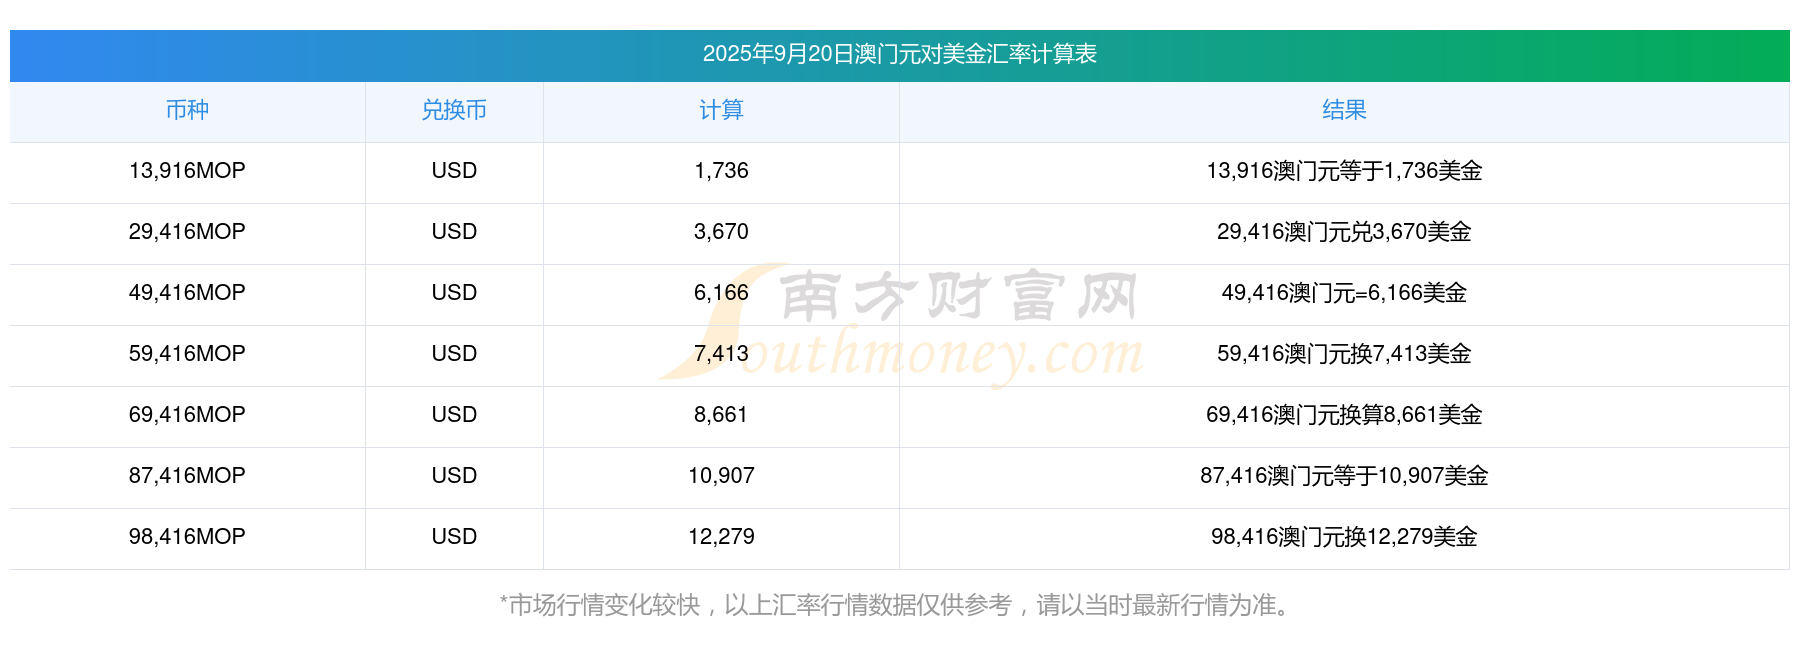
Task: Click the 87,416MOP cell
Action: [187, 476]
